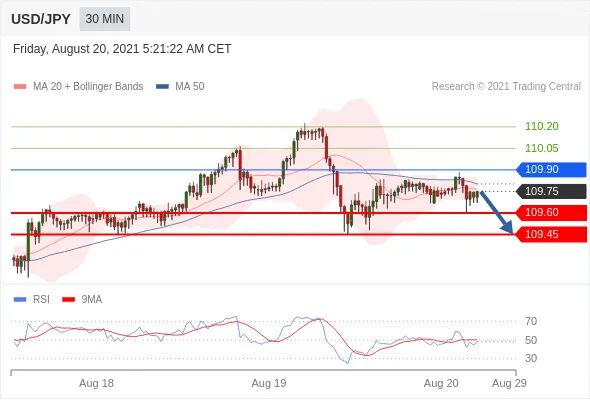
Task: Click the red 109.45 target tag
Action: click(551, 234)
